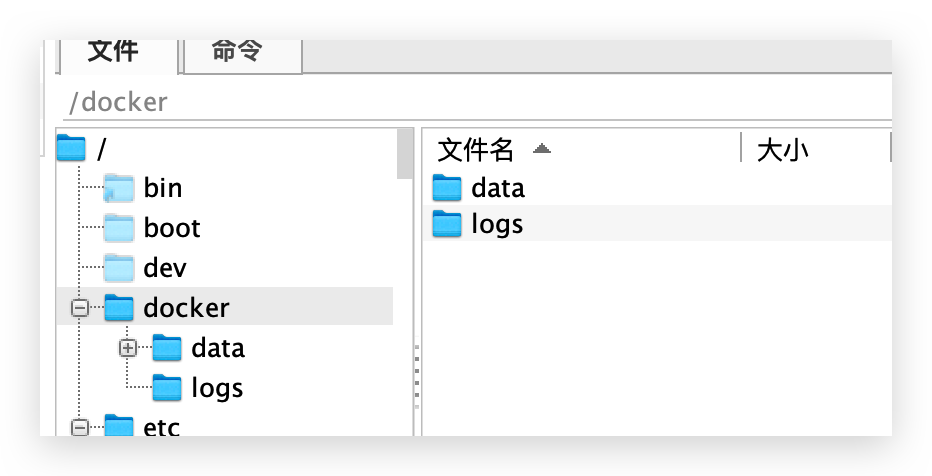Image resolution: width=932 pixels, height=476 pixels.
Task: Select the boot label in tree
Action: (172, 228)
